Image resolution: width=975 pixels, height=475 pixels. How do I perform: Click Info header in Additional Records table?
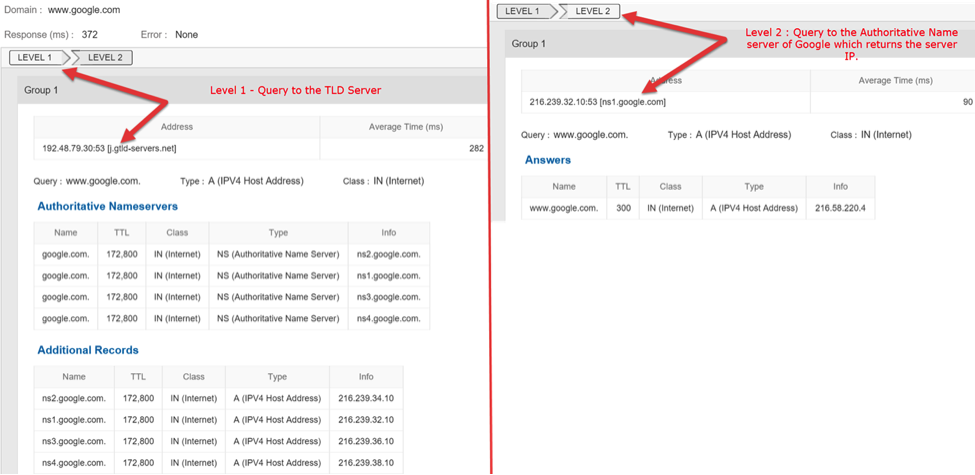(366, 377)
